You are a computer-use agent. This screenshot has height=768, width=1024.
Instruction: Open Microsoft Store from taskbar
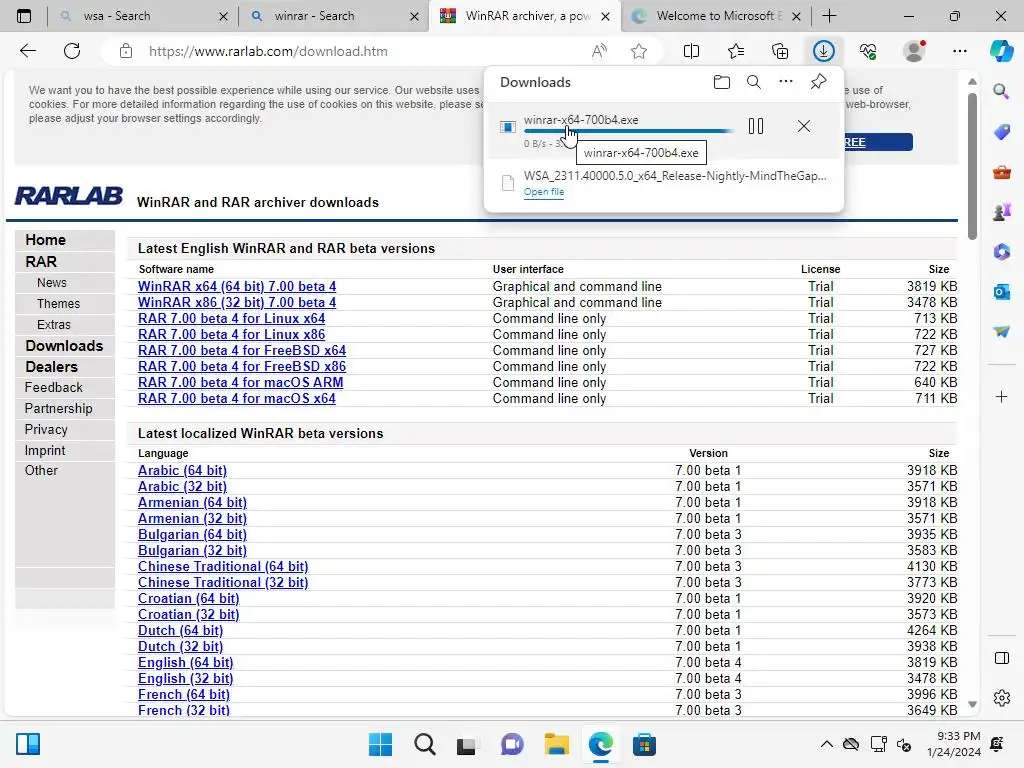click(x=644, y=744)
